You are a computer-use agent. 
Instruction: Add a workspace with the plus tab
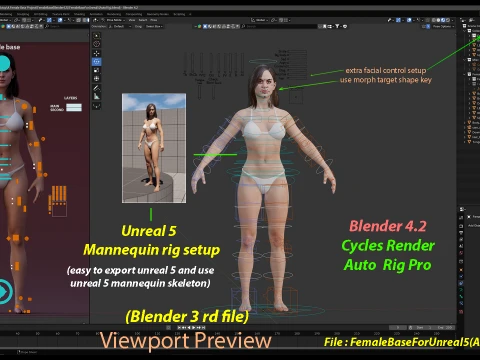[190, 14]
